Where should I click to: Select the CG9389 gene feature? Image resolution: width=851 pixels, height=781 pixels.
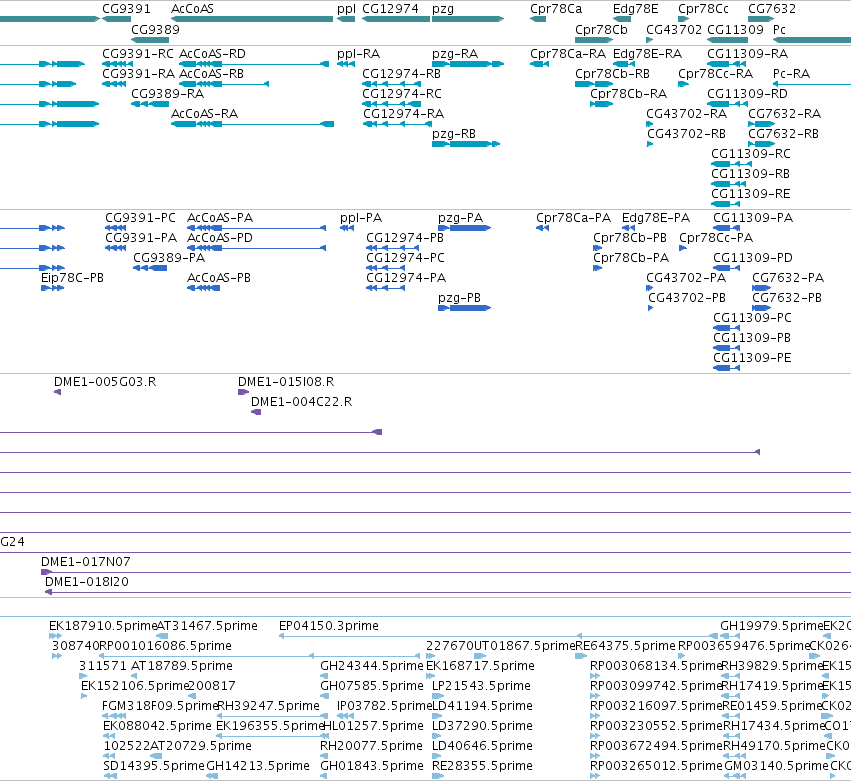coord(150,40)
